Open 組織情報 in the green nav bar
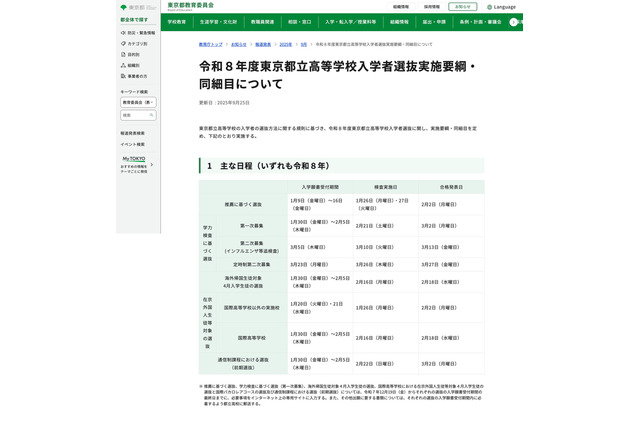The height and width of the screenshot is (426, 640). click(x=399, y=22)
